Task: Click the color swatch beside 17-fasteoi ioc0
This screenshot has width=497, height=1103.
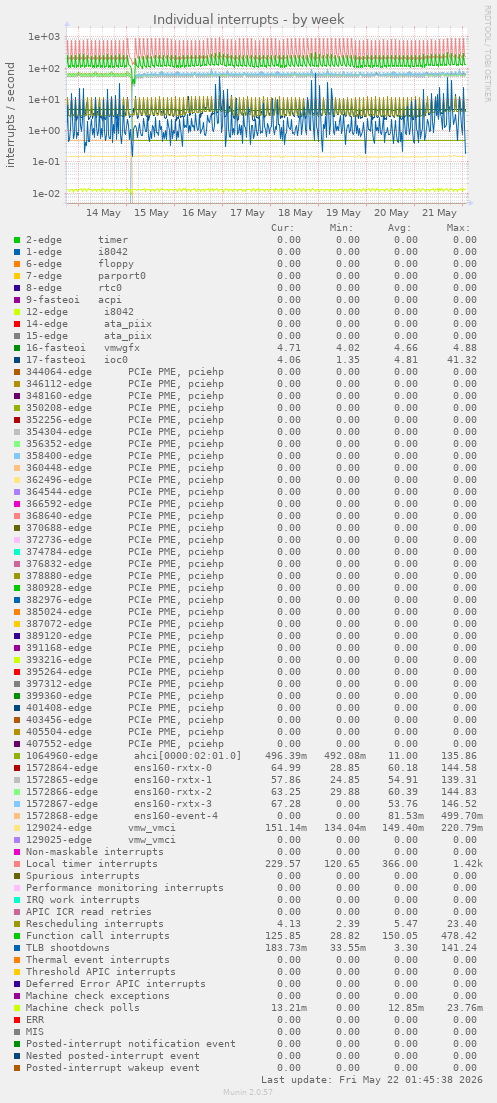Action: pos(17,359)
